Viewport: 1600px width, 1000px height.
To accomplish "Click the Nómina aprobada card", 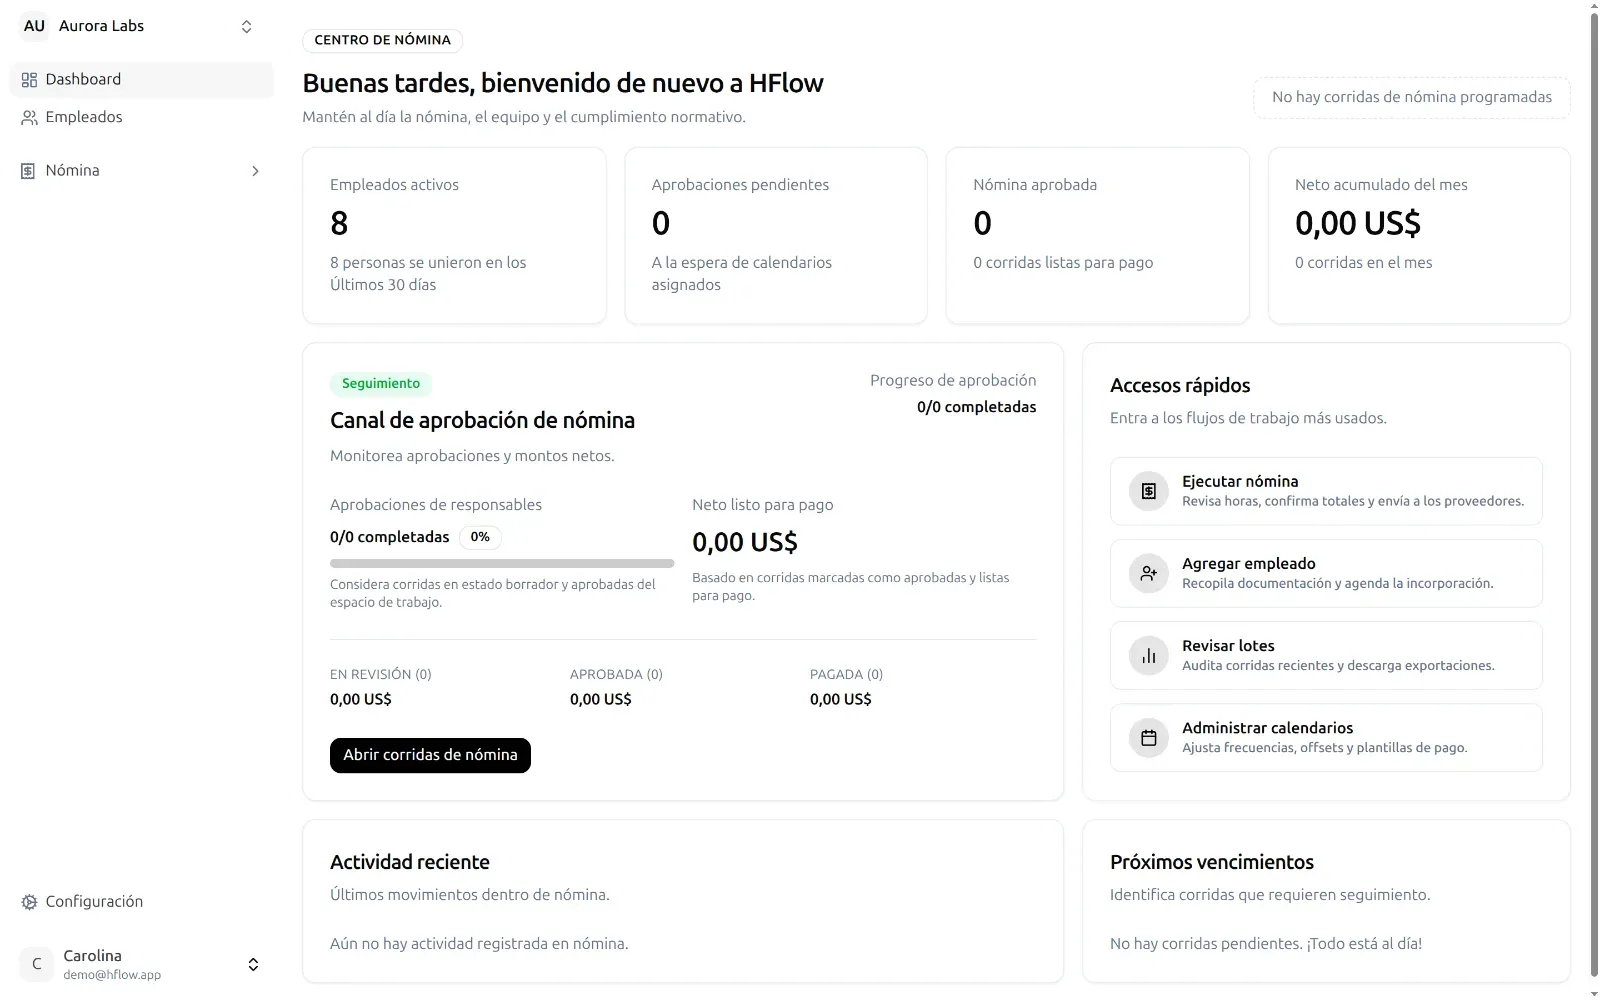I will coord(1097,236).
